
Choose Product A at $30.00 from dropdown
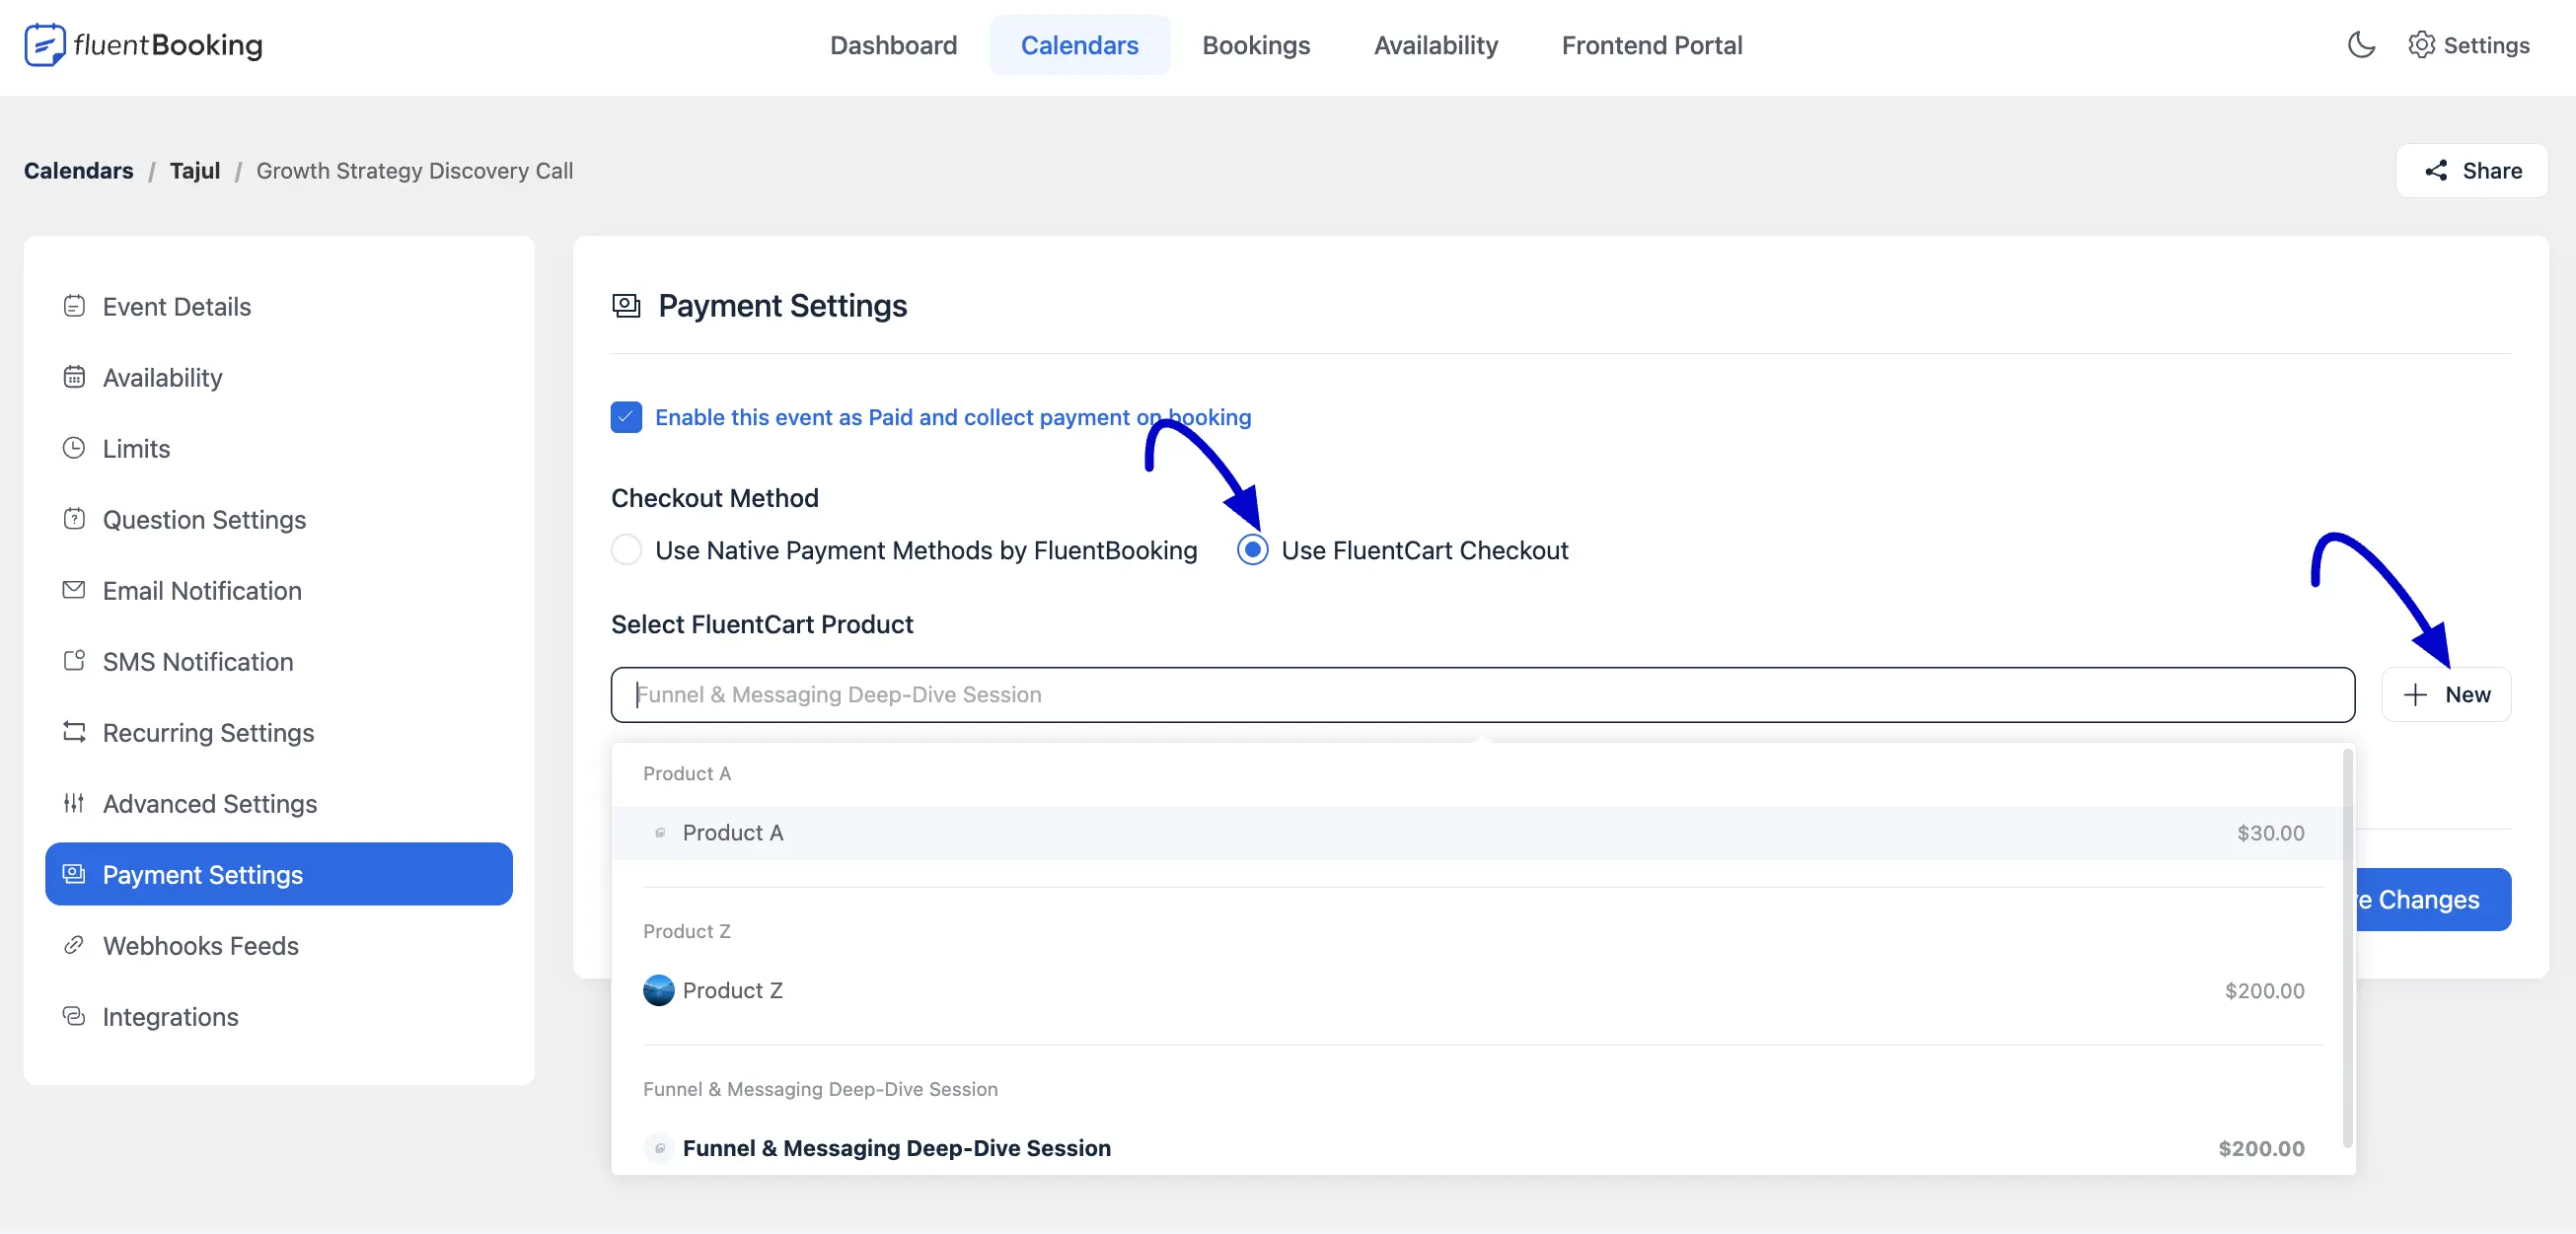point(1478,833)
